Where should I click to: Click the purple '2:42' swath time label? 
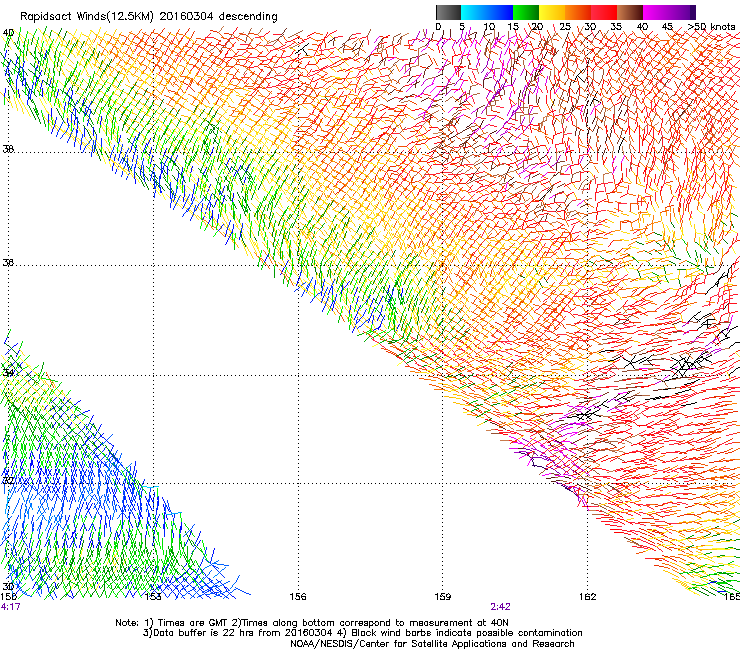tap(500, 607)
